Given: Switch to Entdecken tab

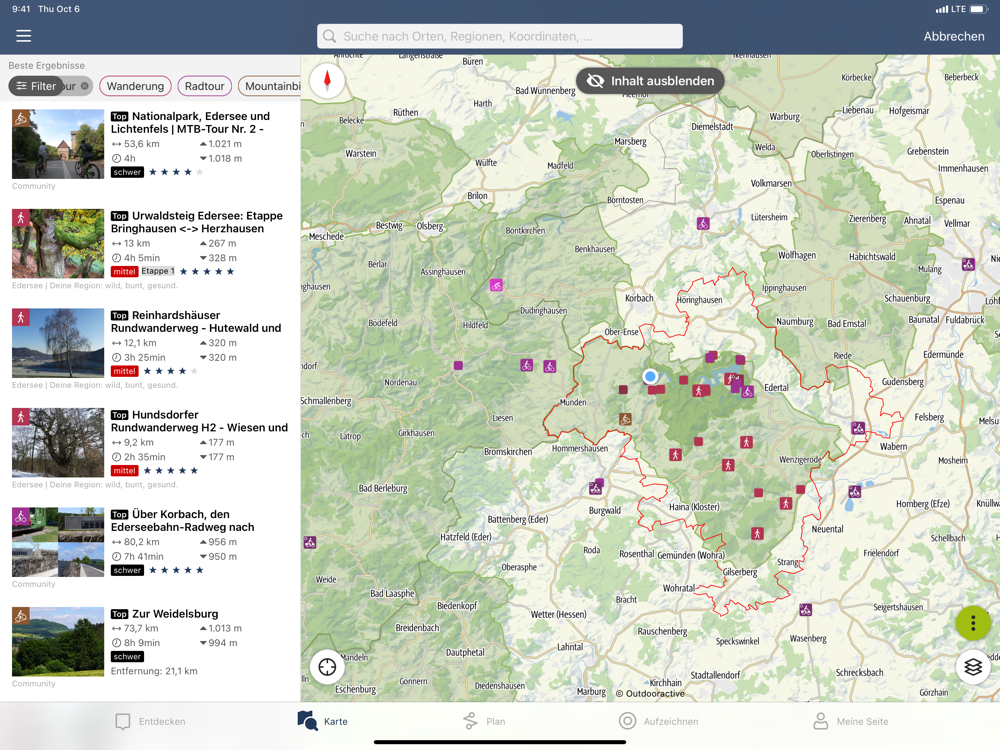Looking at the screenshot, I should pos(151,721).
